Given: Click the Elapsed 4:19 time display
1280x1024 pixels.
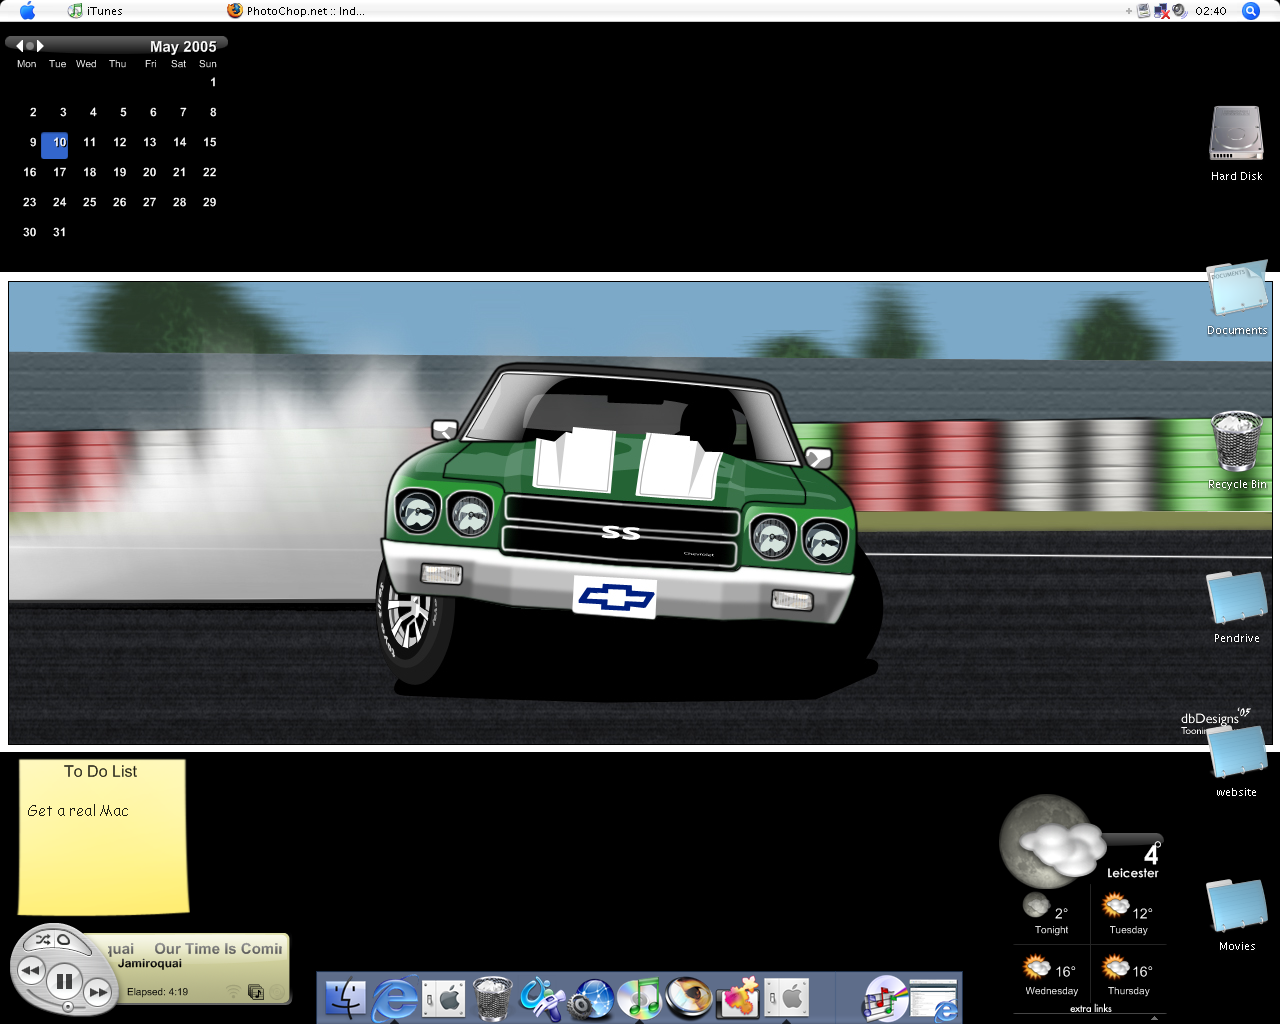Looking at the screenshot, I should pos(157,992).
